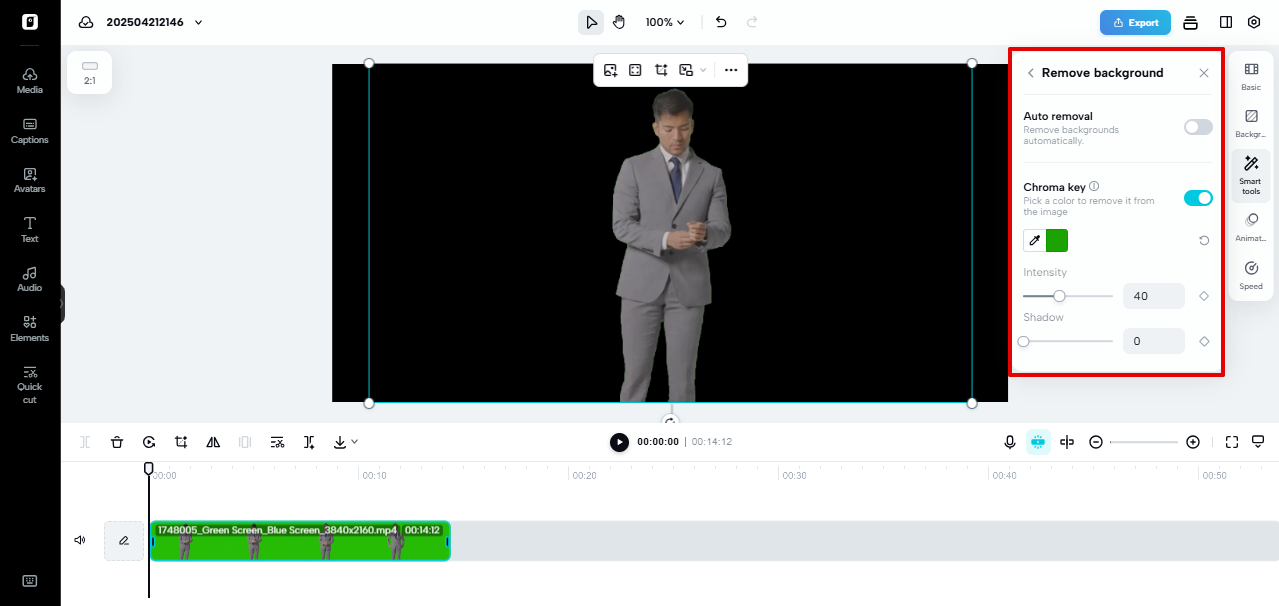This screenshot has height=606, width=1279.
Task: Switch to the Smart tools tab
Action: 1251,176
